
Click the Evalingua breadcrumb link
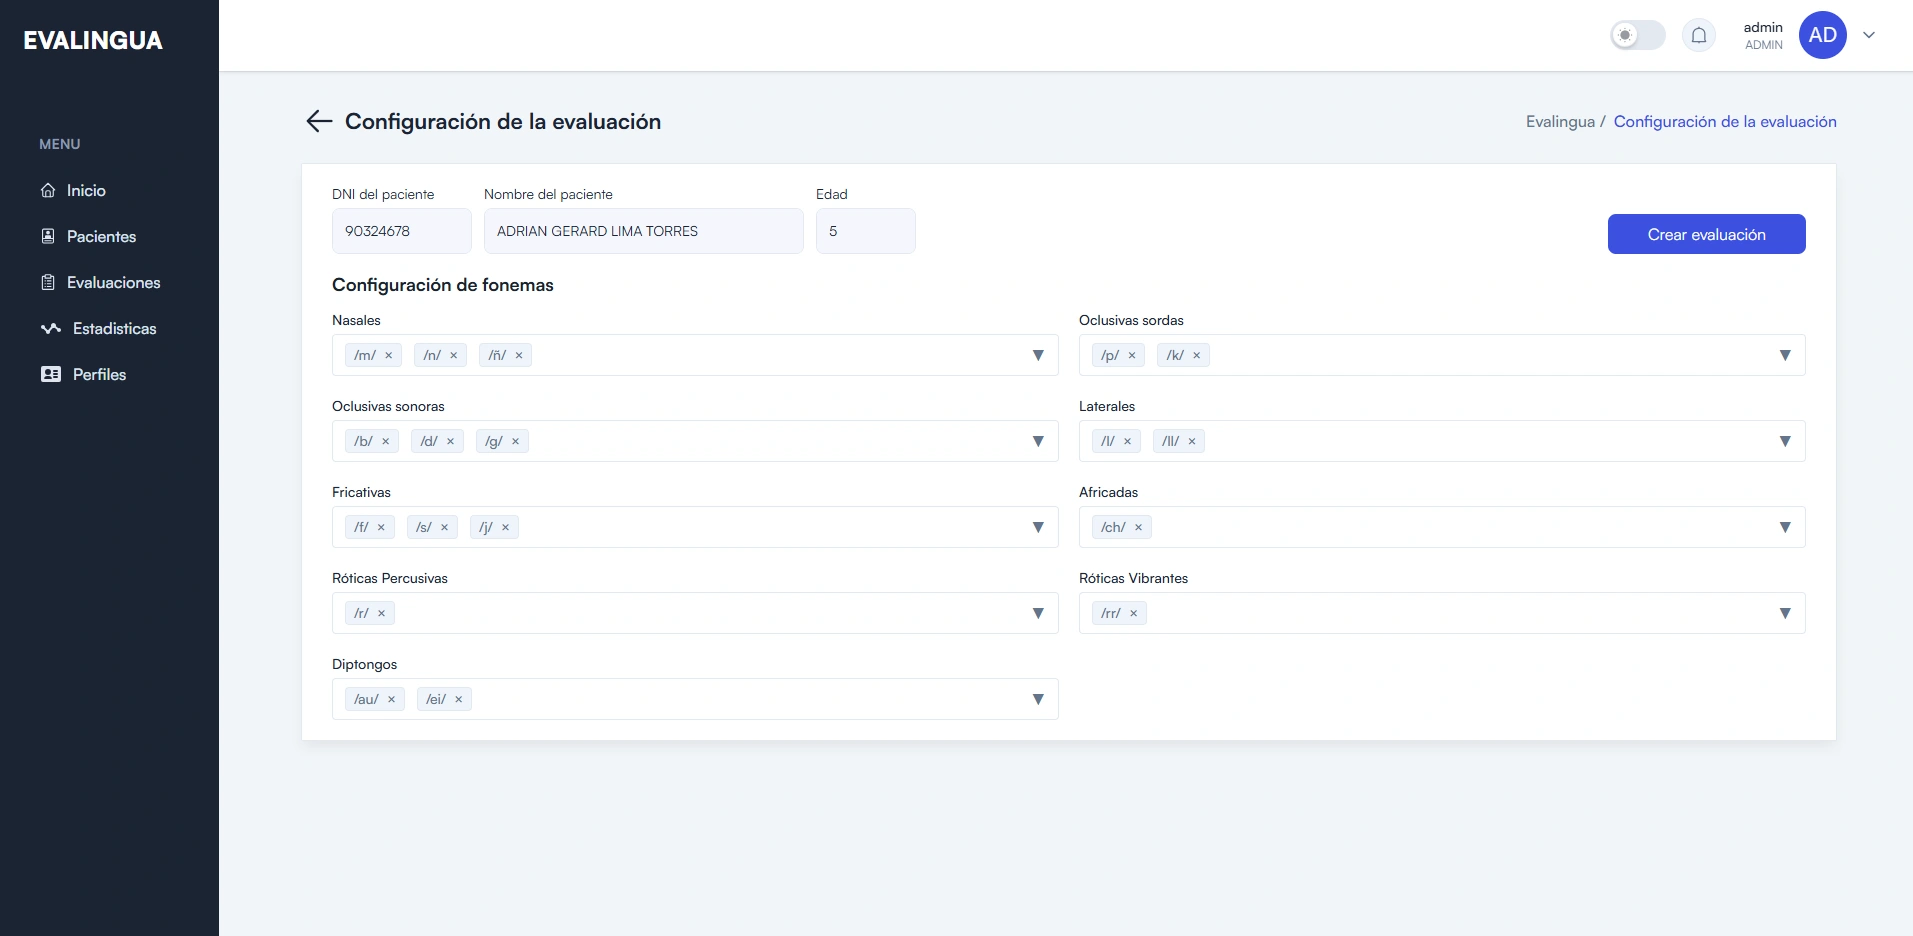pos(1559,122)
